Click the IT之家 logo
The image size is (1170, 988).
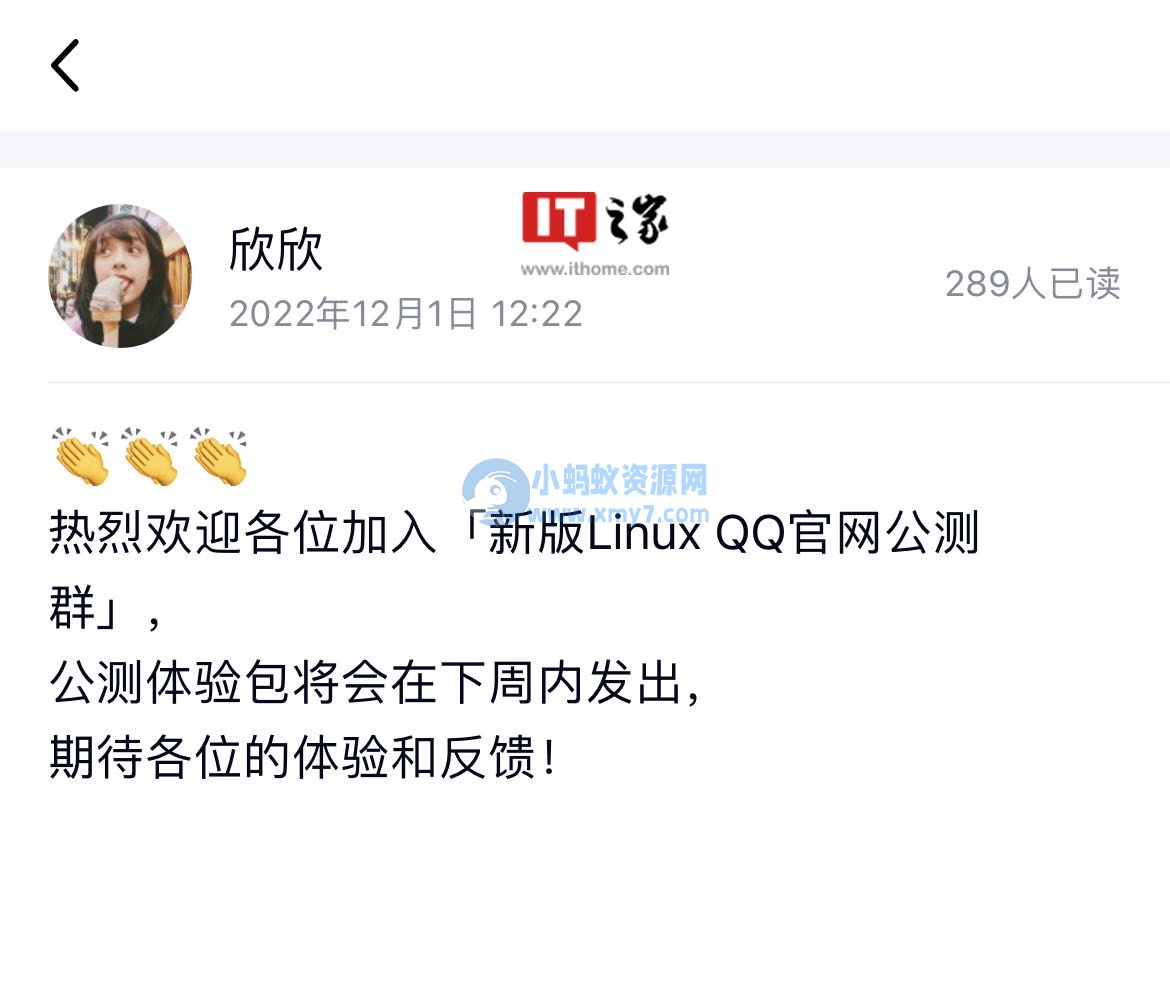click(x=595, y=219)
